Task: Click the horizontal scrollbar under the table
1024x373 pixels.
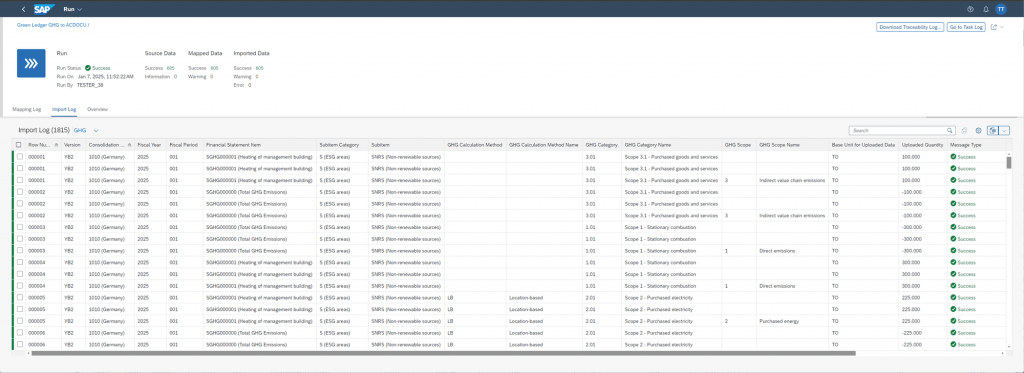Action: [x=443, y=353]
